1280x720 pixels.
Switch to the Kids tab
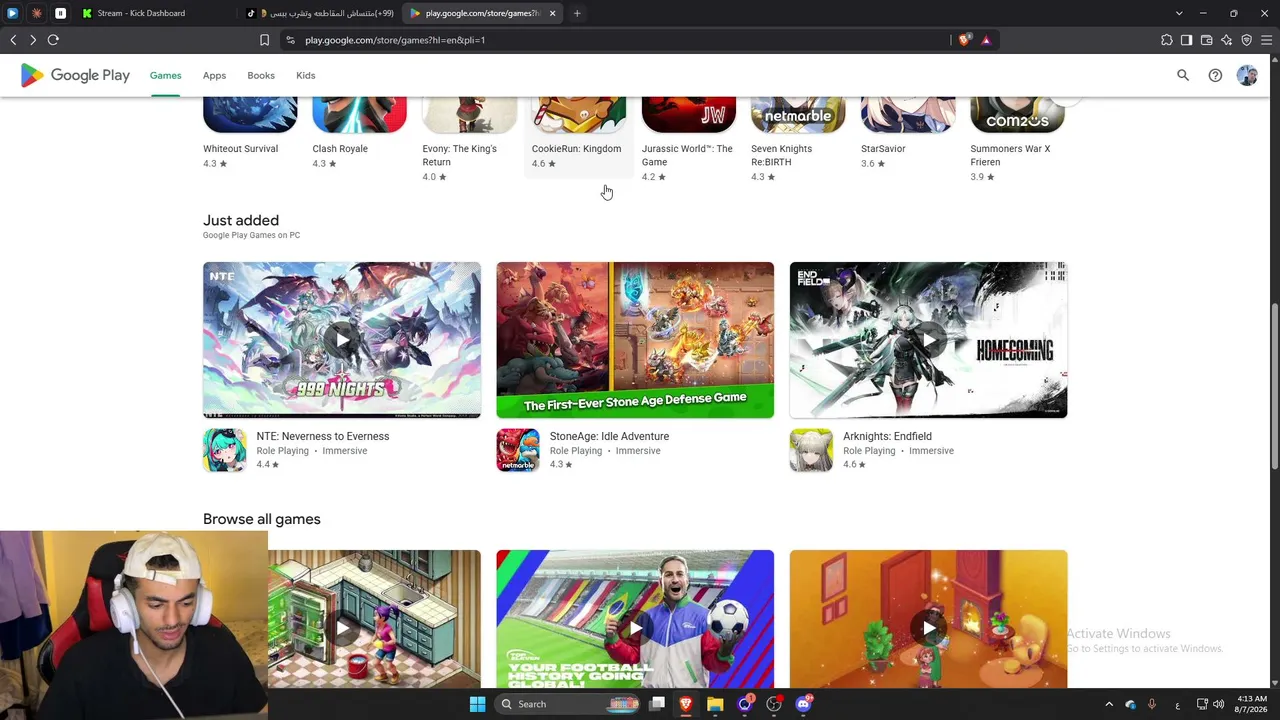click(306, 75)
